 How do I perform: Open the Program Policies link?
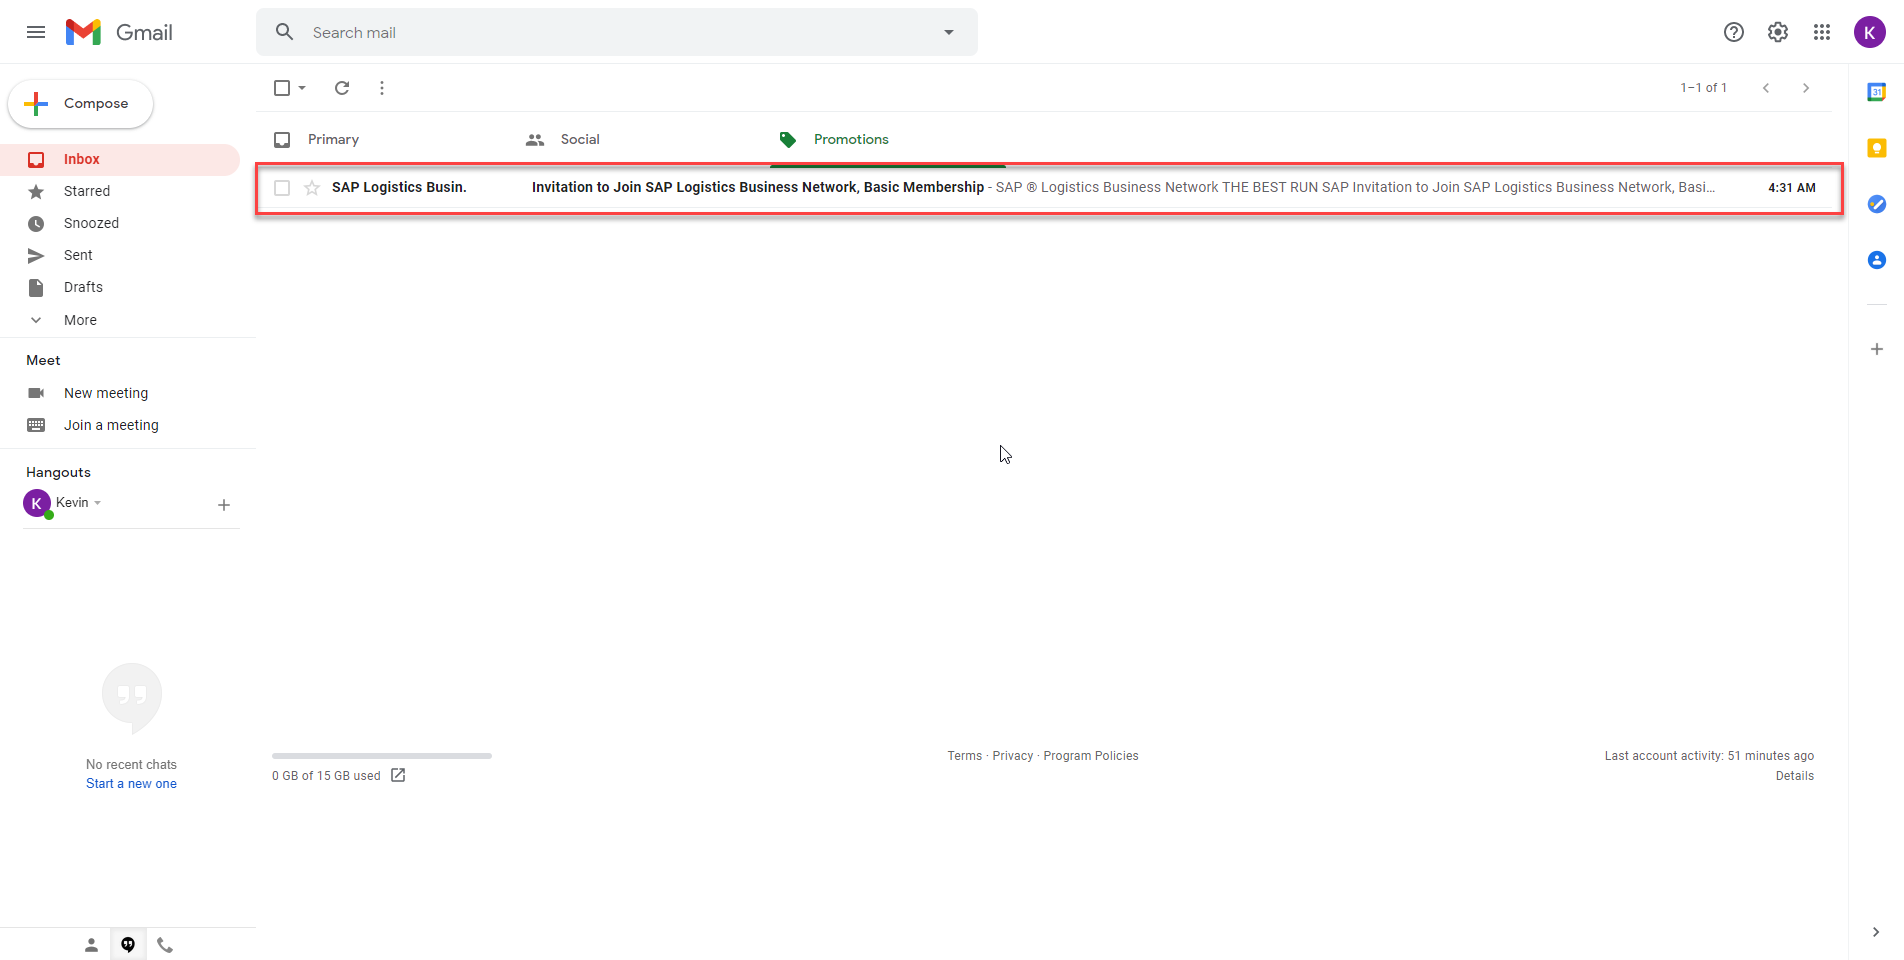(1091, 756)
